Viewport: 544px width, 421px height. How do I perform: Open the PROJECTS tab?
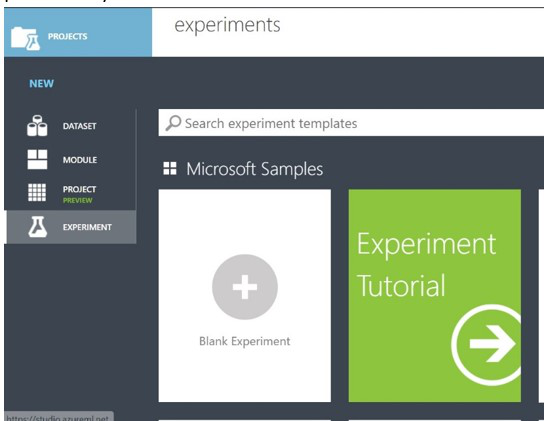(x=78, y=32)
